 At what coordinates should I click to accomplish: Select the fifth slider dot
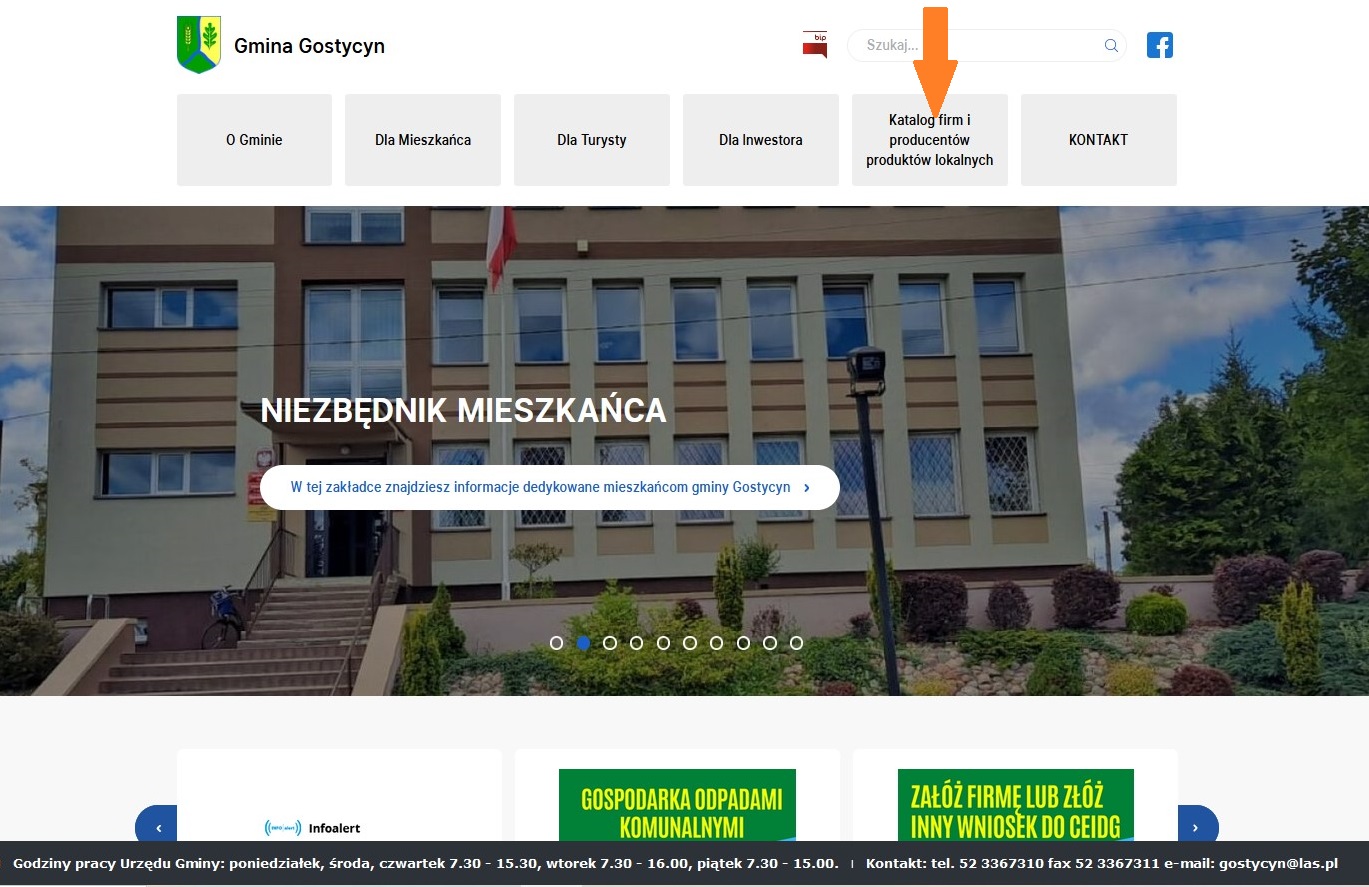click(x=663, y=643)
